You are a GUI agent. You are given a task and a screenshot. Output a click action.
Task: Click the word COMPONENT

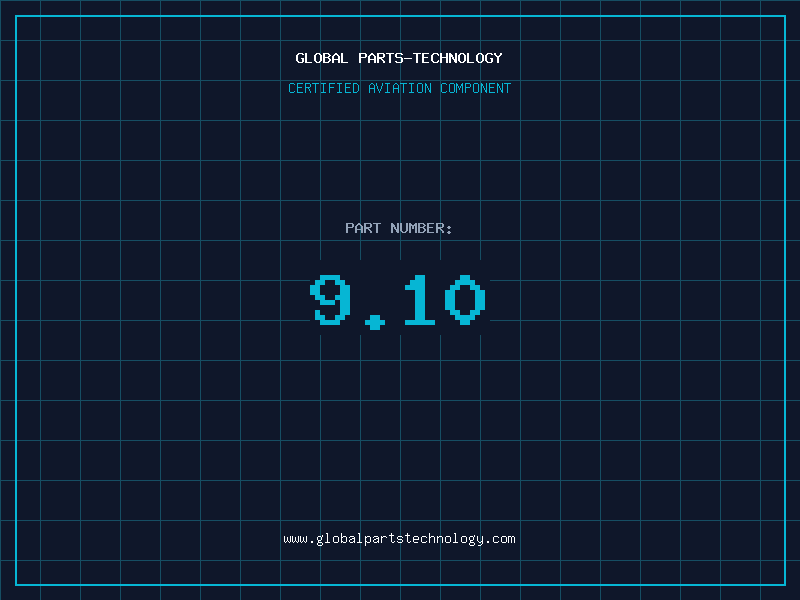pos(476,88)
